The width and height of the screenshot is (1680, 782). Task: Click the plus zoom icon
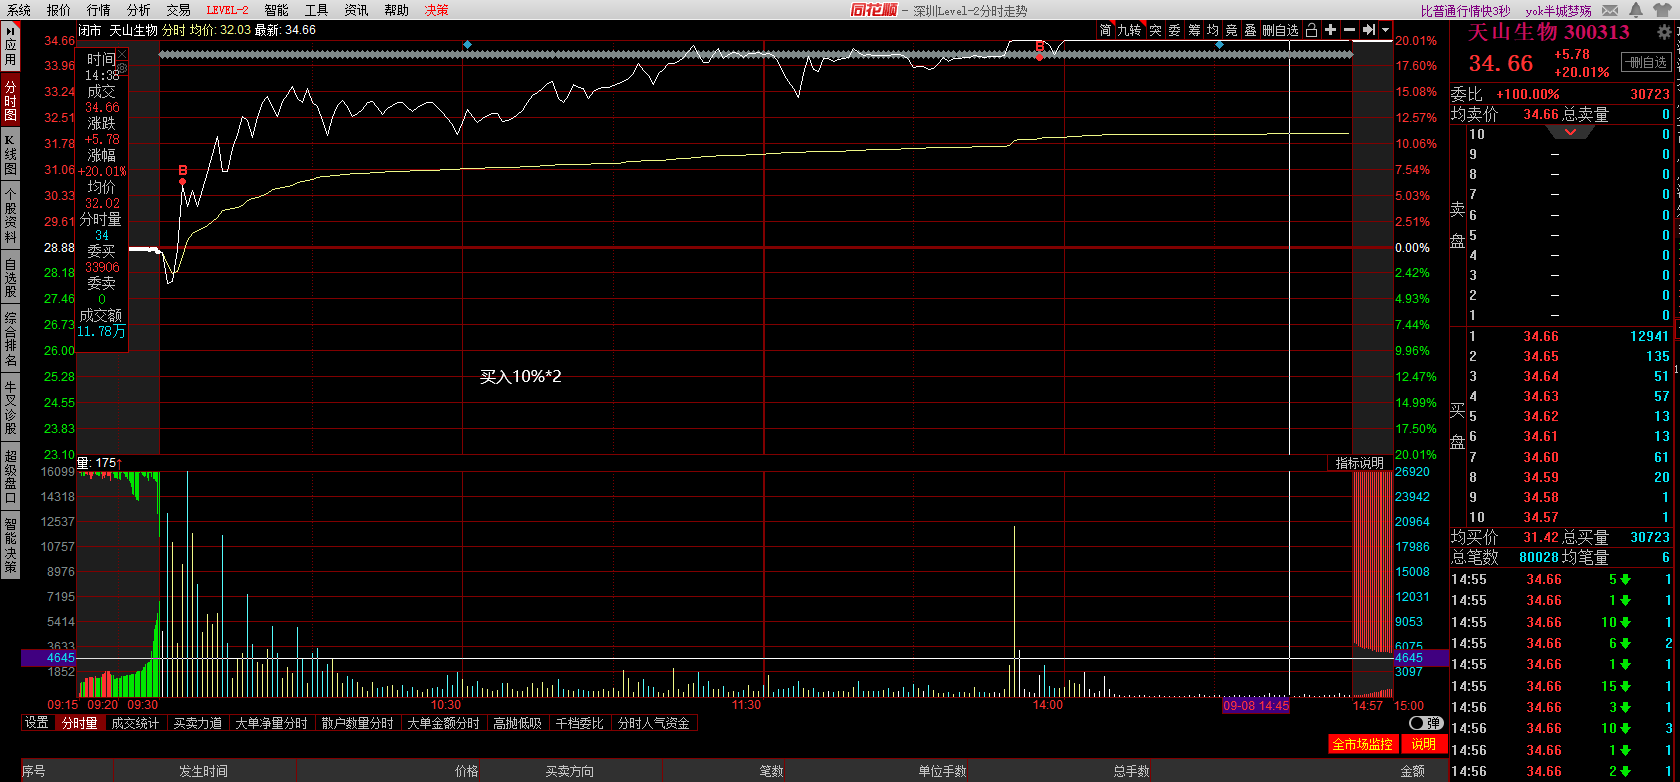point(1331,30)
